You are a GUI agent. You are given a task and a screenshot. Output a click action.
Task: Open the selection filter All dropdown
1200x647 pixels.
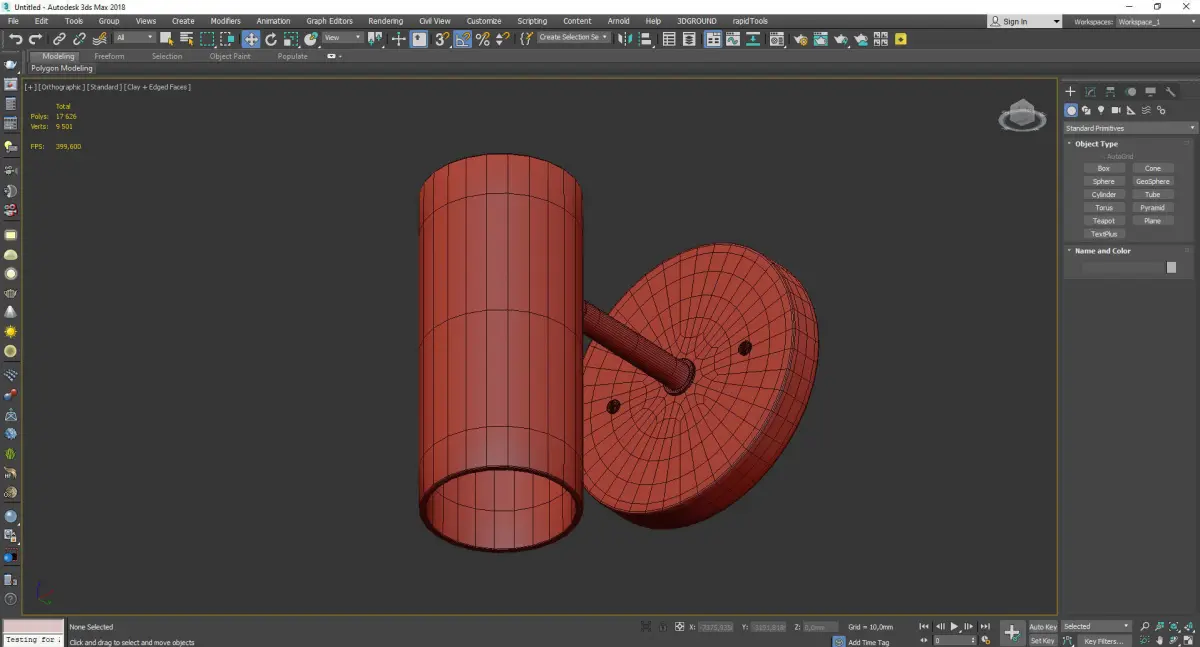point(134,38)
